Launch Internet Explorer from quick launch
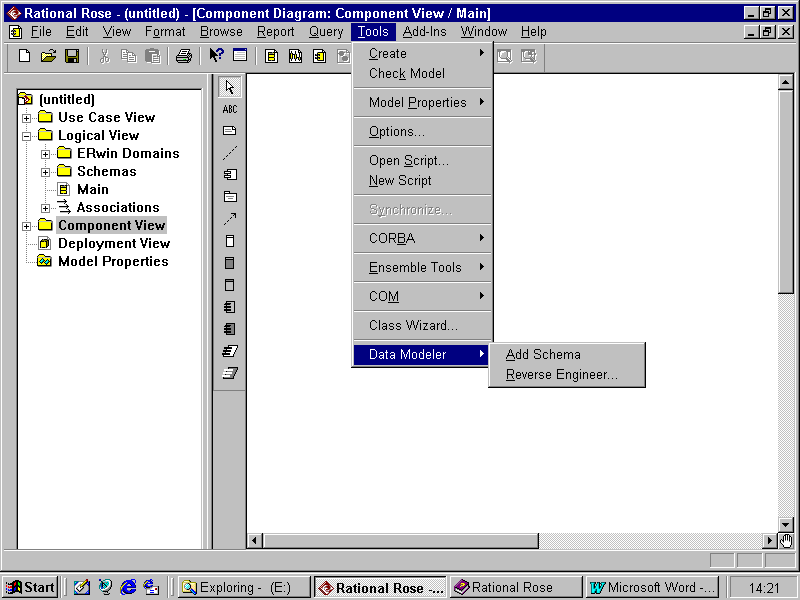The image size is (800, 600). pos(128,587)
